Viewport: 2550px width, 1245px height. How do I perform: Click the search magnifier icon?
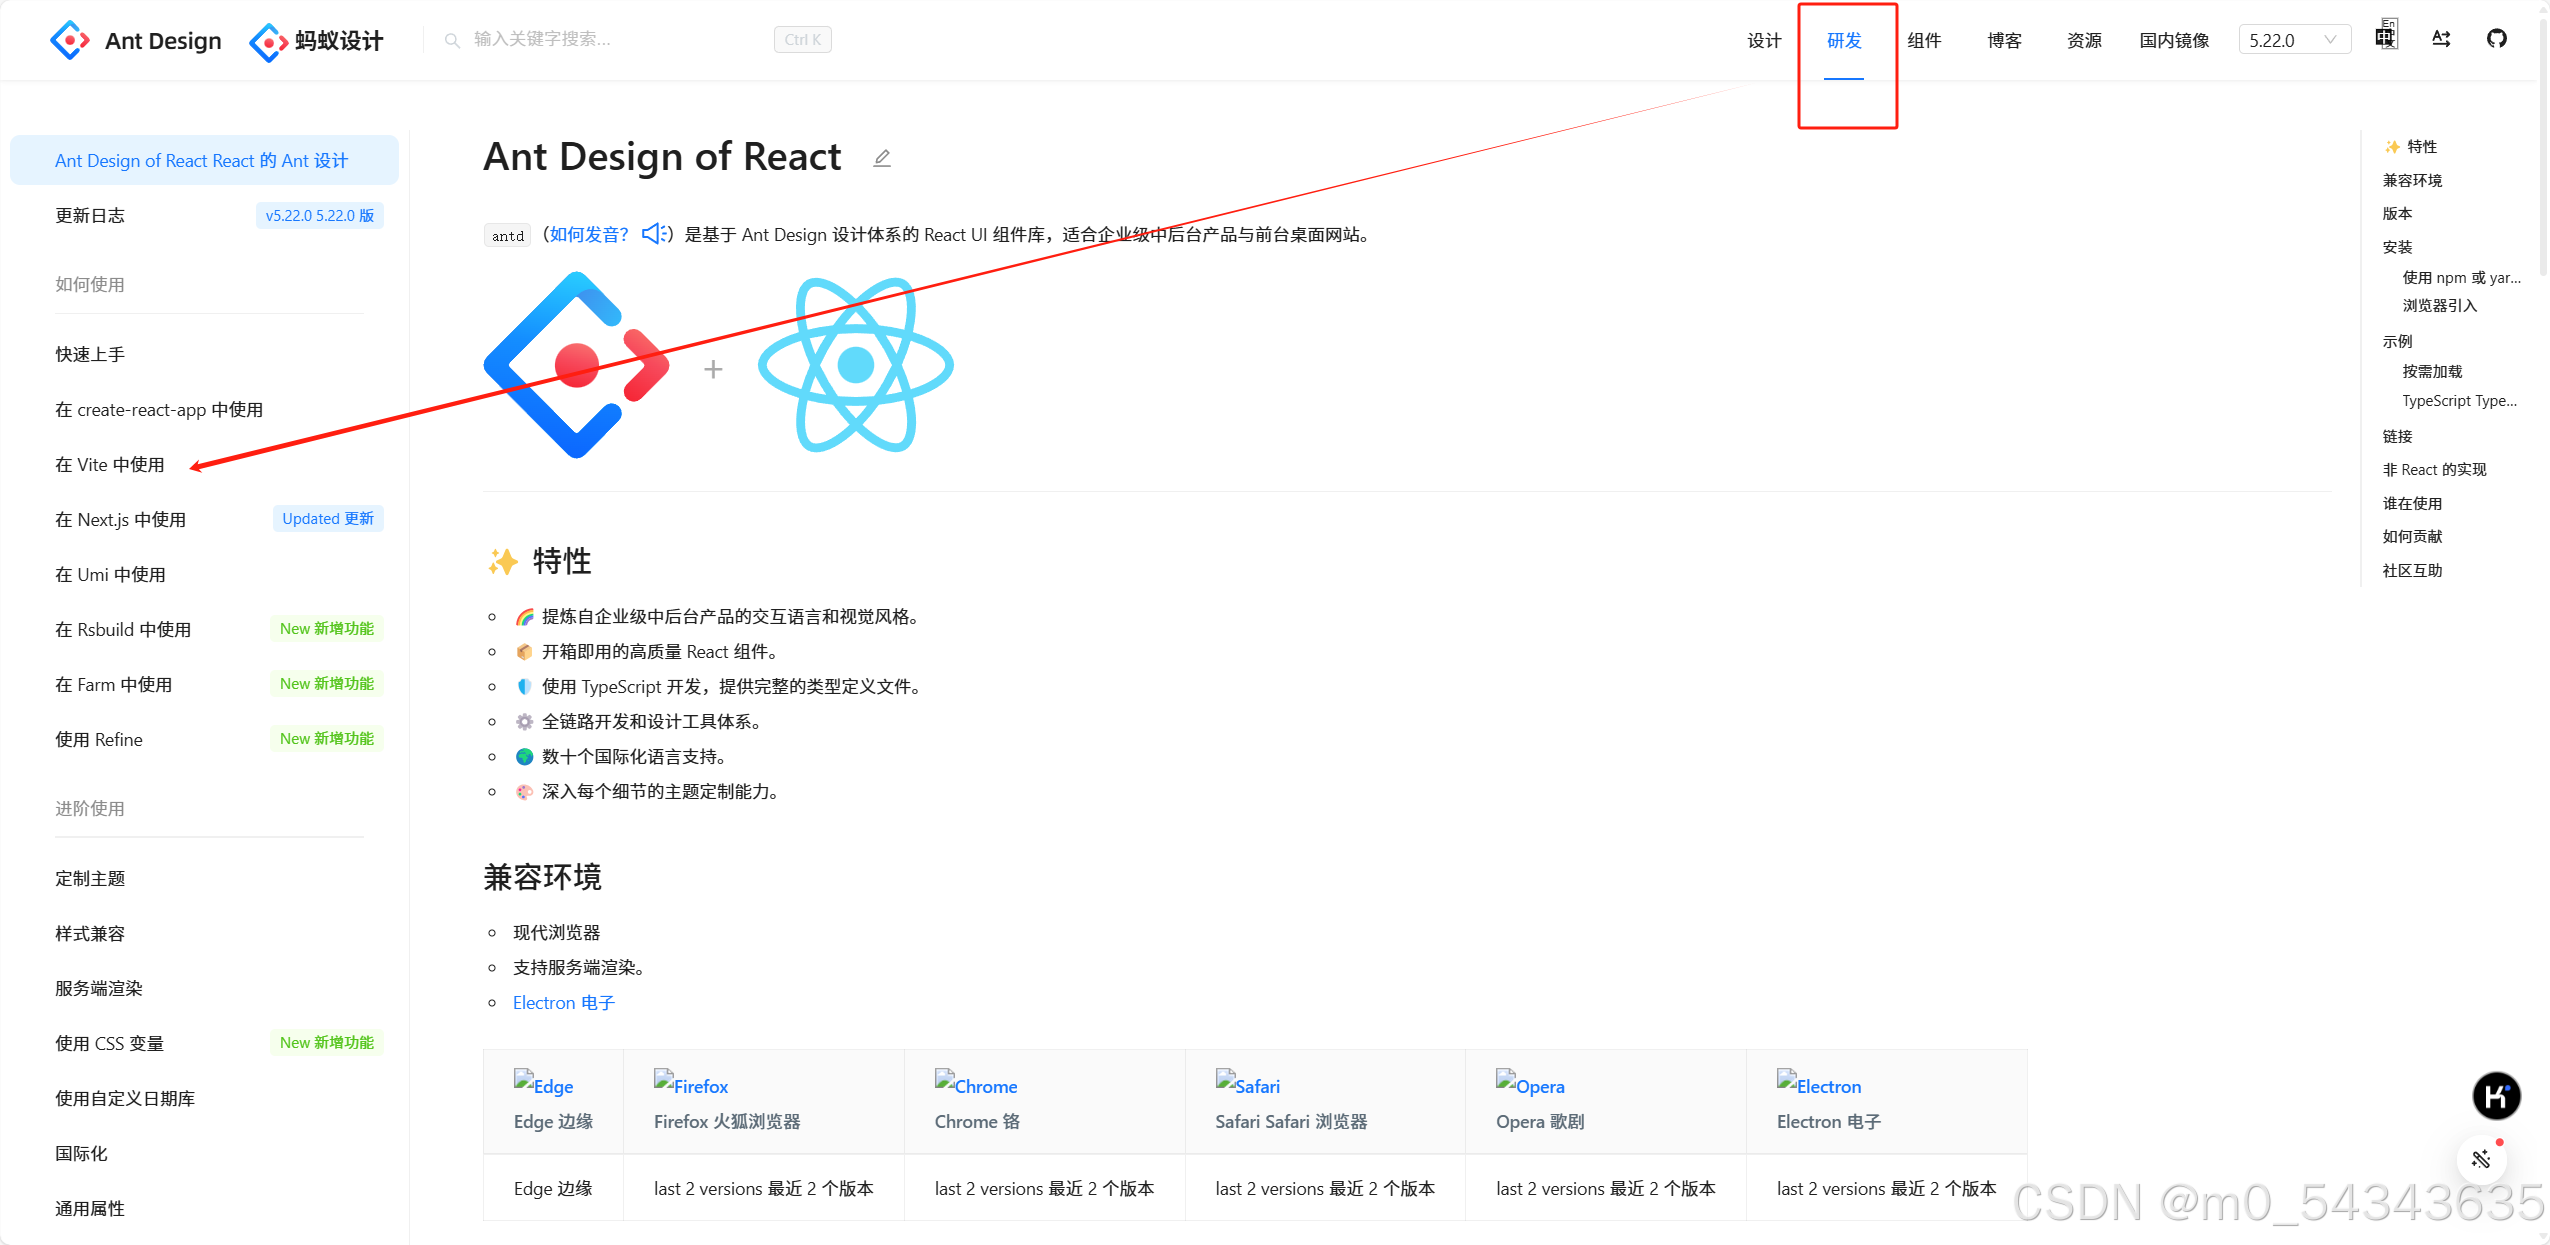452,40
